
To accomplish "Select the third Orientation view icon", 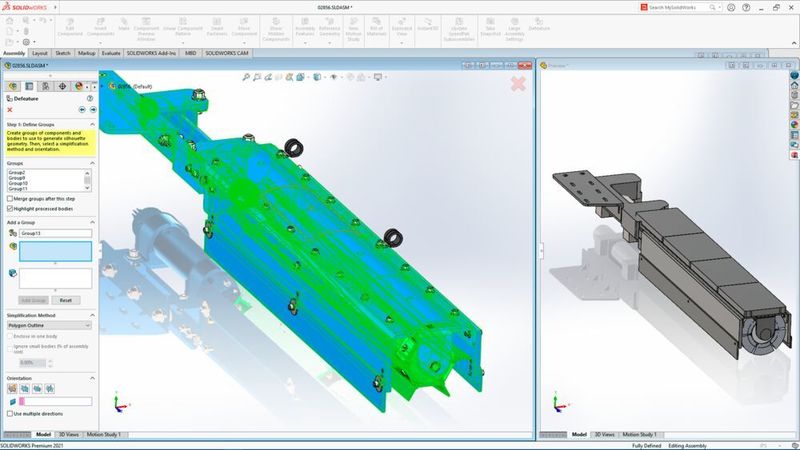I will [37, 389].
